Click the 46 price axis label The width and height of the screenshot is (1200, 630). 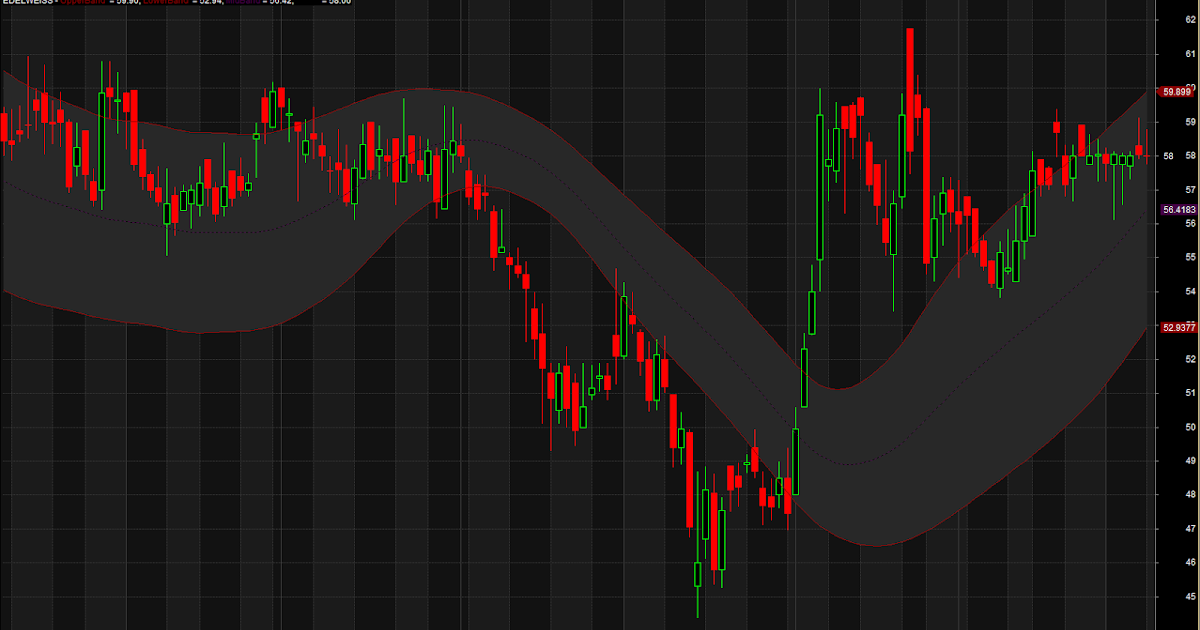pyautogui.click(x=1191, y=563)
